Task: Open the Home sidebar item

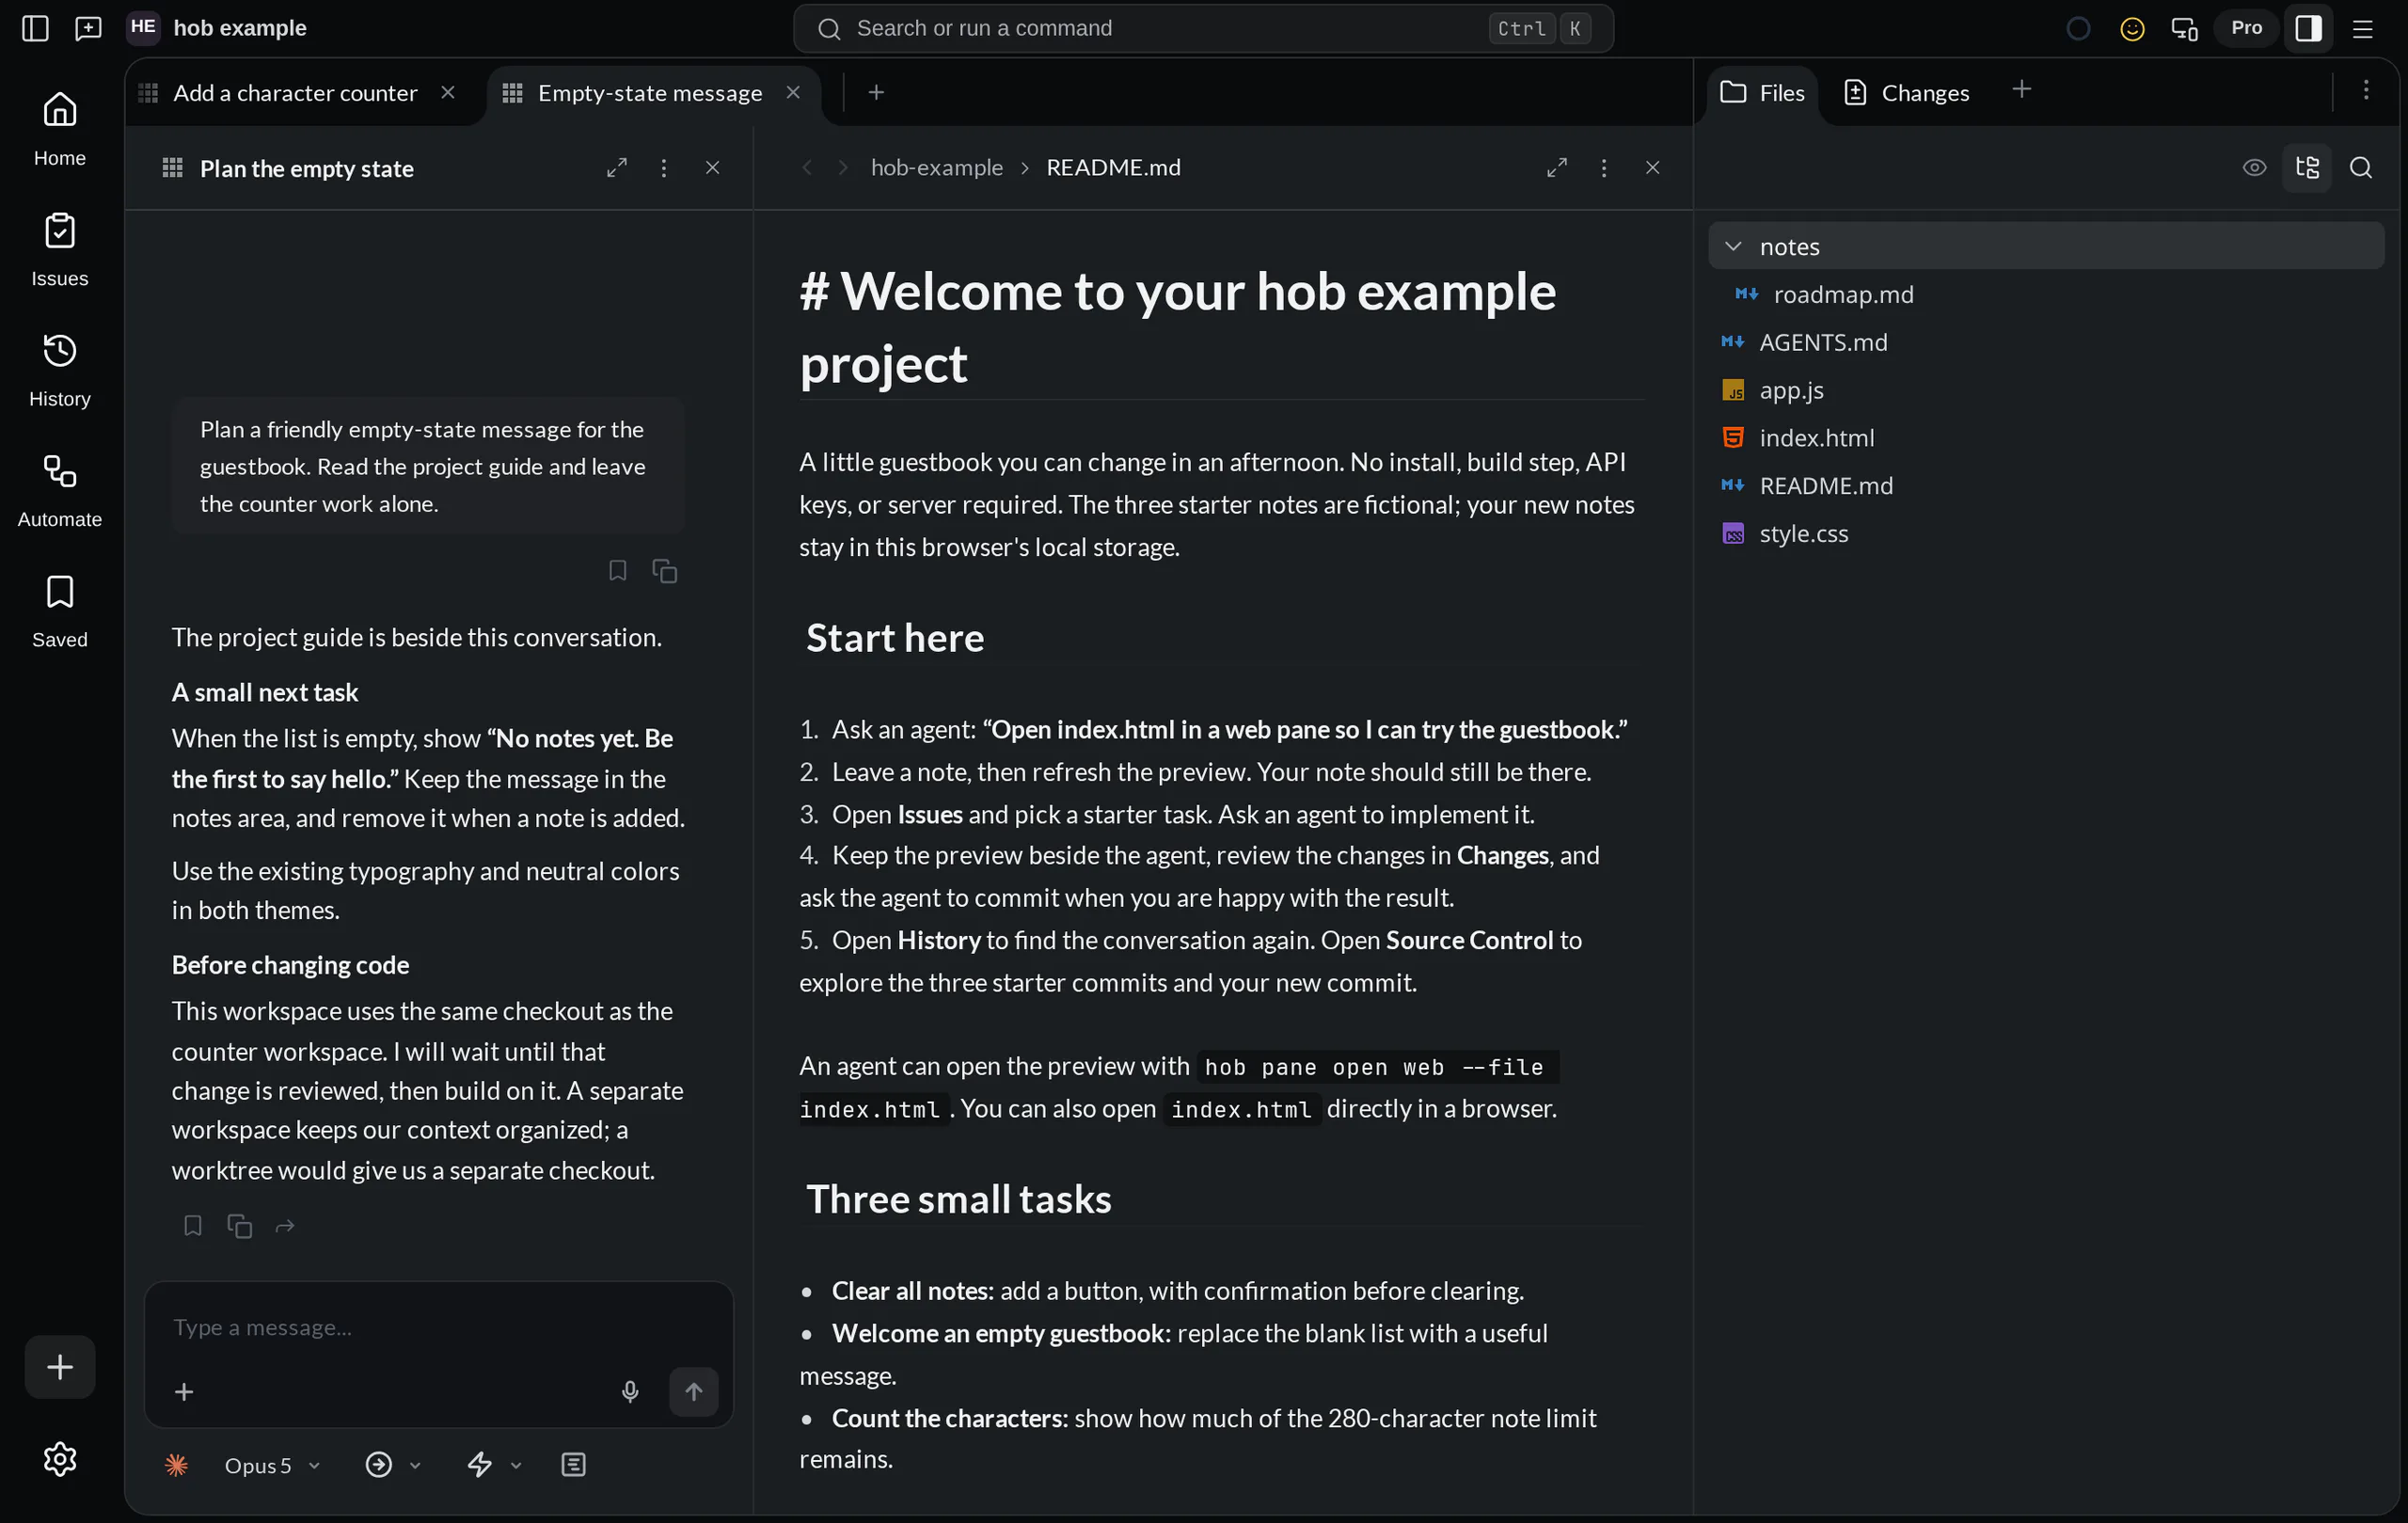Action: (60, 129)
